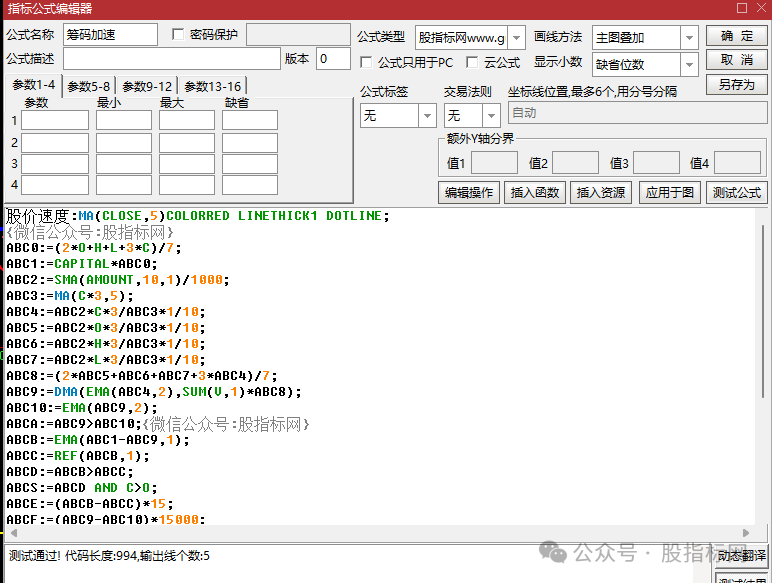This screenshot has height=583, width=772.
Task: Open the 公式标签 dropdown
Action: (427, 116)
